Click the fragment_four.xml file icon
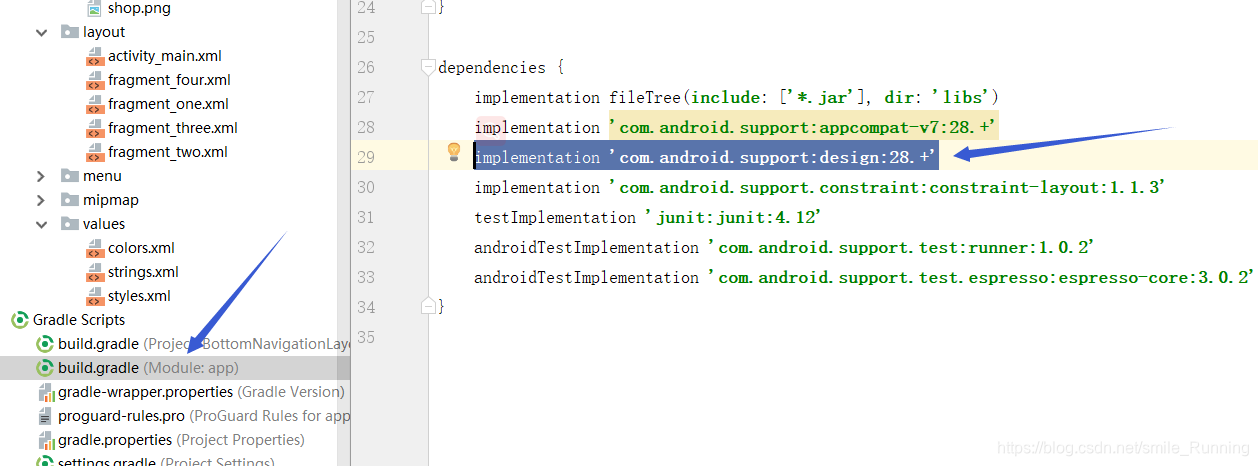Image resolution: width=1258 pixels, height=466 pixels. point(94,80)
